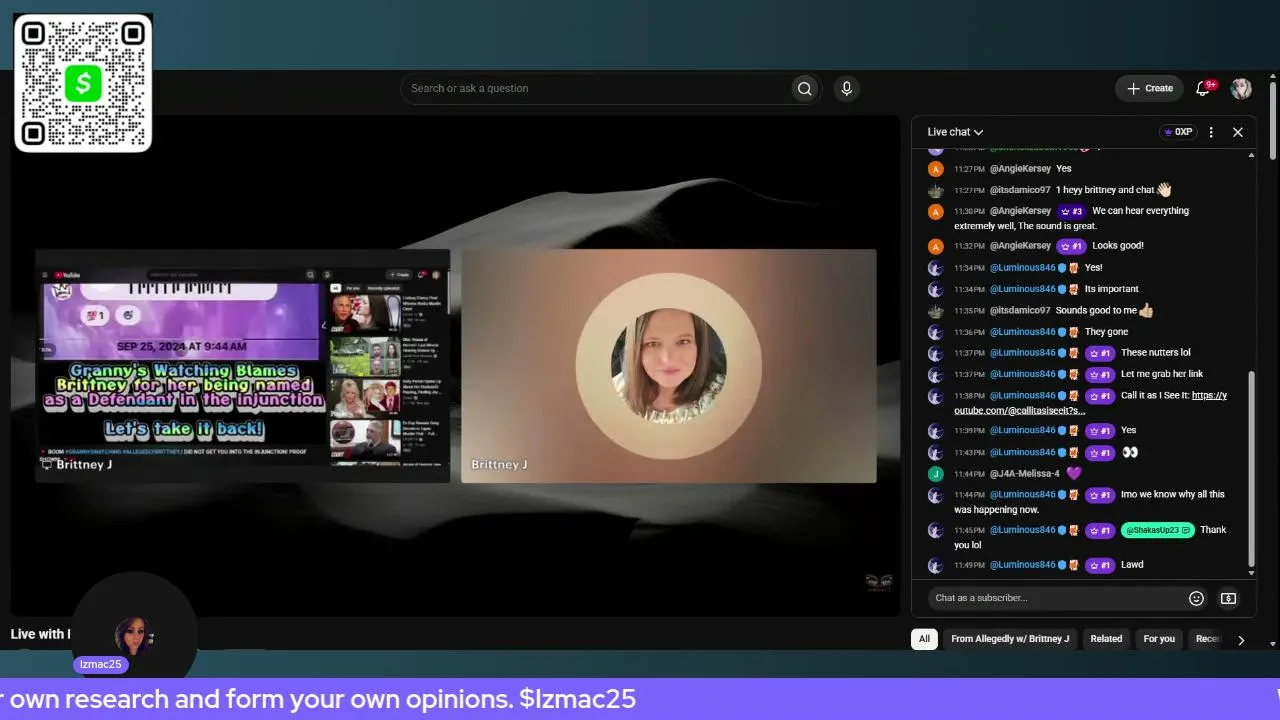1280x720 pixels.
Task: Click the 0XP badge in the chat header
Action: pyautogui.click(x=1178, y=132)
